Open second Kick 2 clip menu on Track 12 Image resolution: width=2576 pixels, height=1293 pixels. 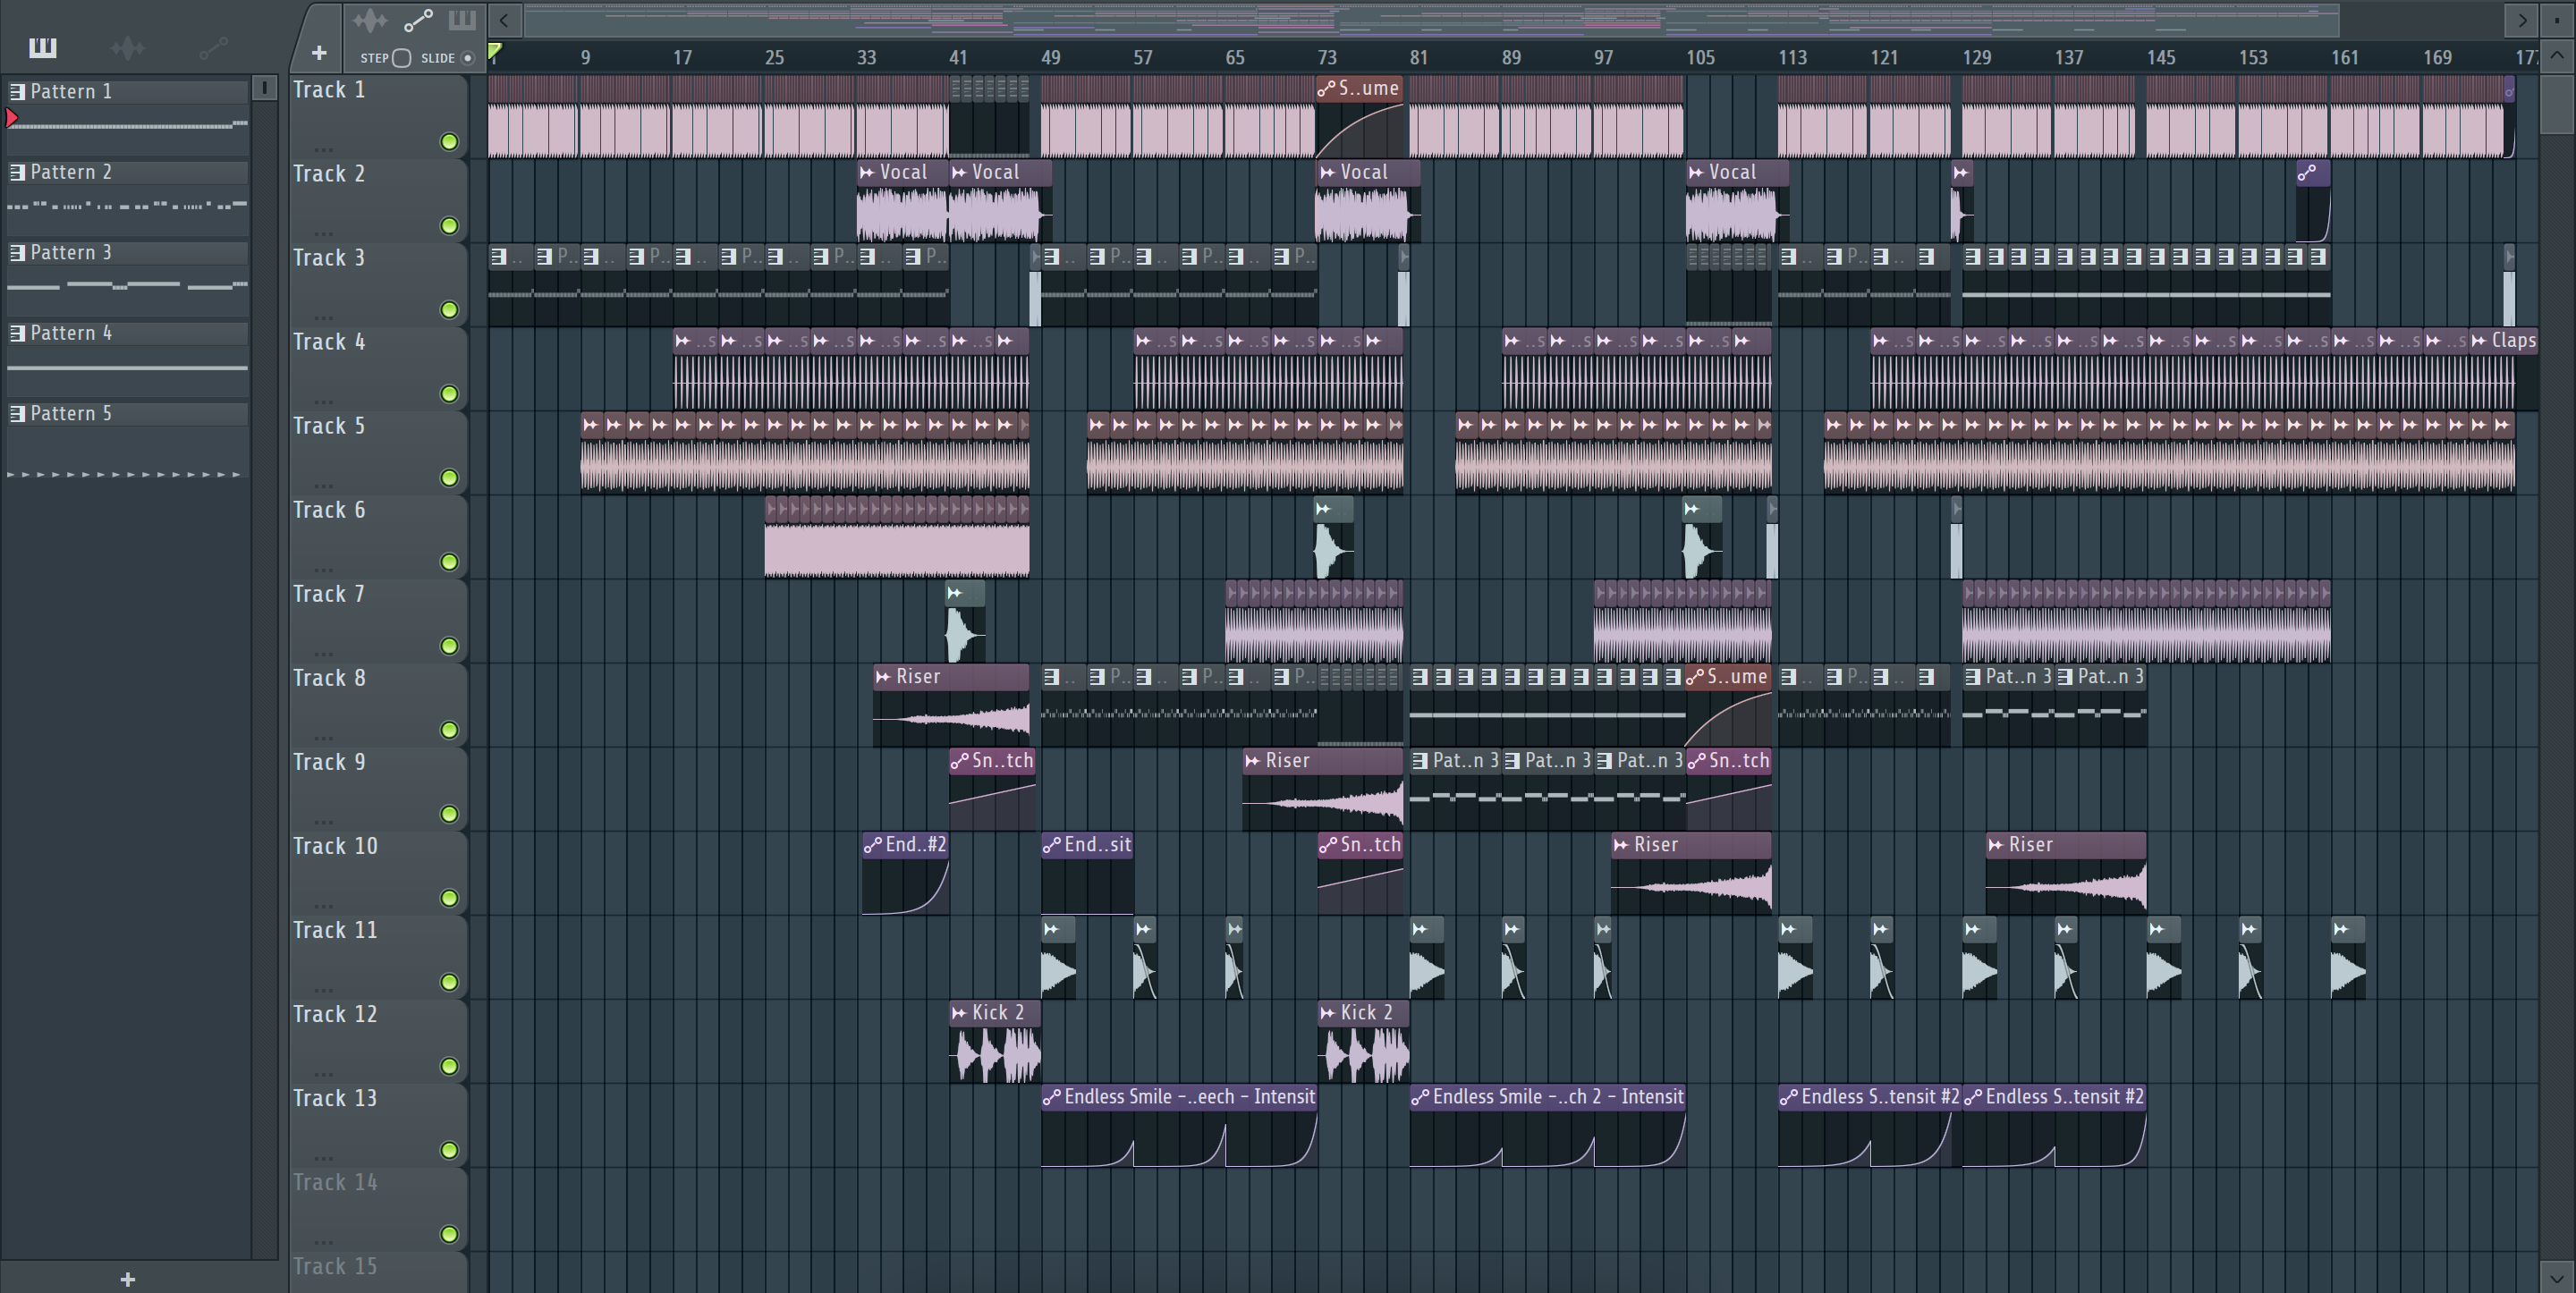pyautogui.click(x=1328, y=1013)
